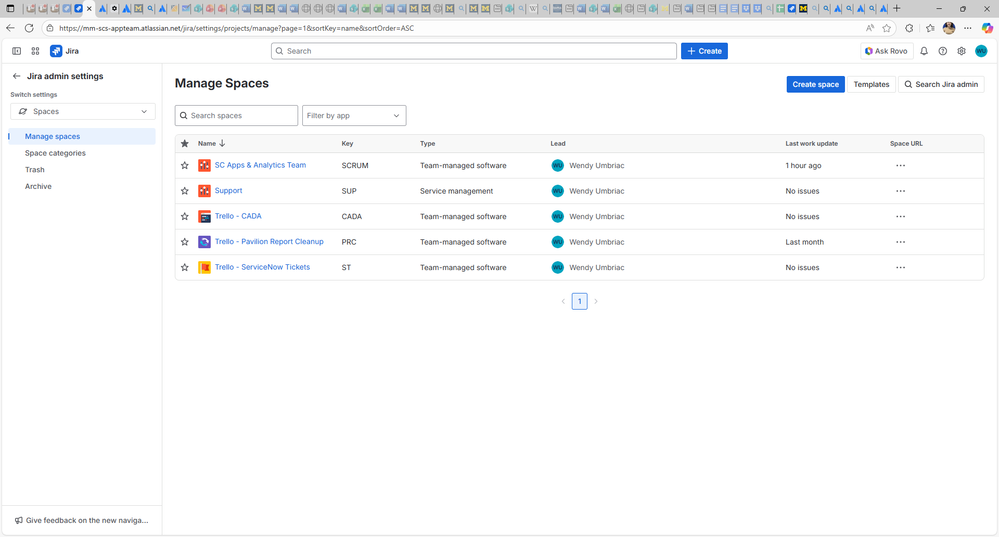
Task: Open the Support space link
Action: click(x=228, y=190)
